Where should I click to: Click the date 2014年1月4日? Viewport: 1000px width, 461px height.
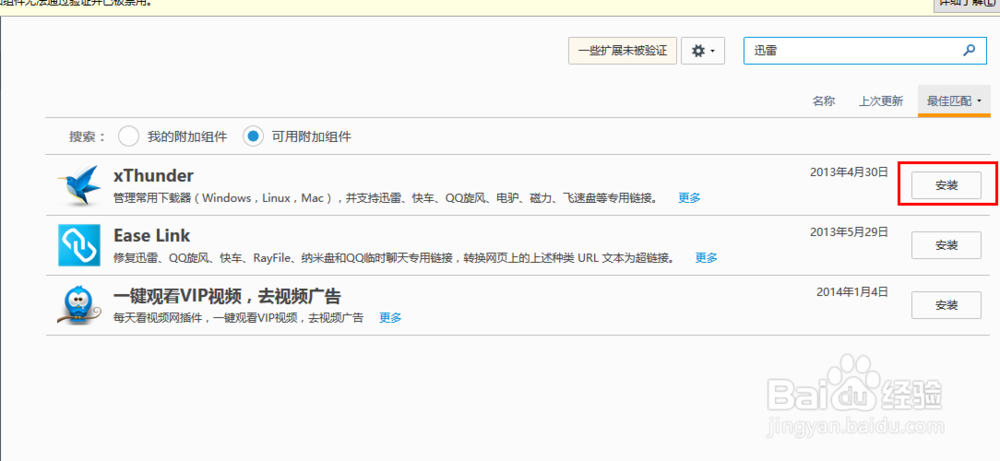(852, 292)
